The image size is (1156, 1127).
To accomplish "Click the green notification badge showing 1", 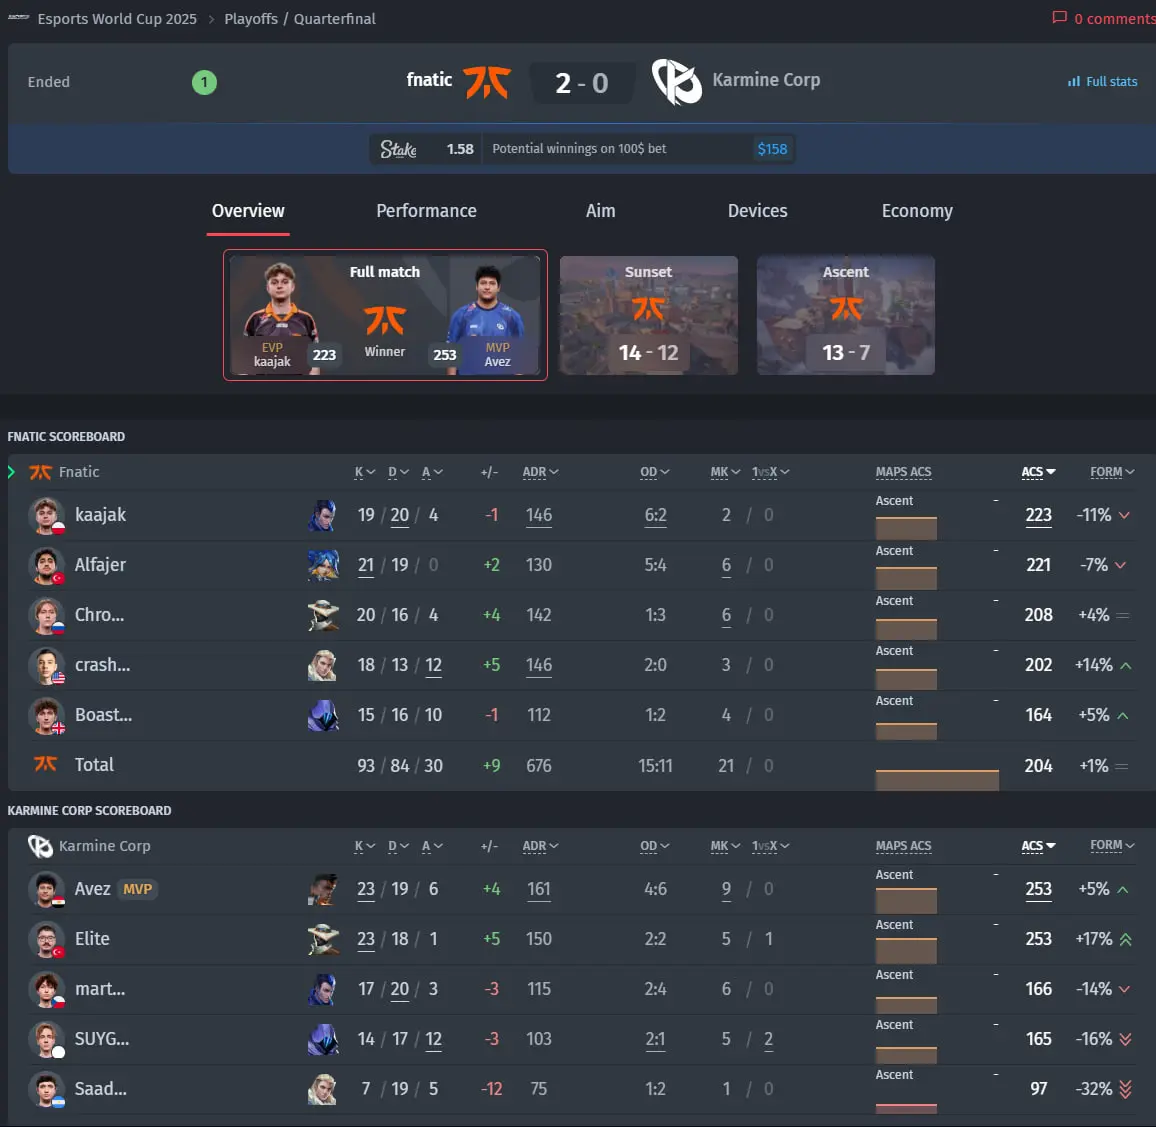I will [204, 82].
